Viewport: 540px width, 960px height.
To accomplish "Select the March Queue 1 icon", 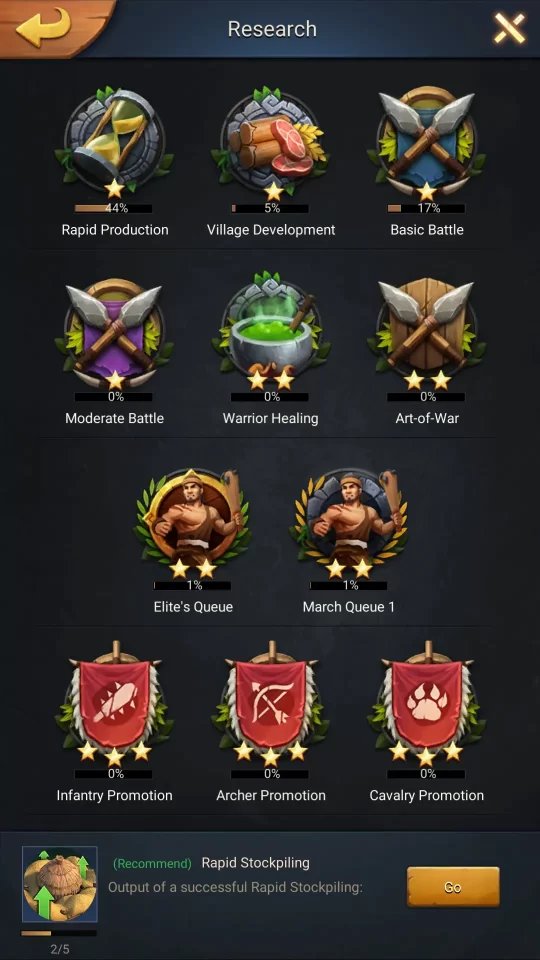I will (x=349, y=522).
